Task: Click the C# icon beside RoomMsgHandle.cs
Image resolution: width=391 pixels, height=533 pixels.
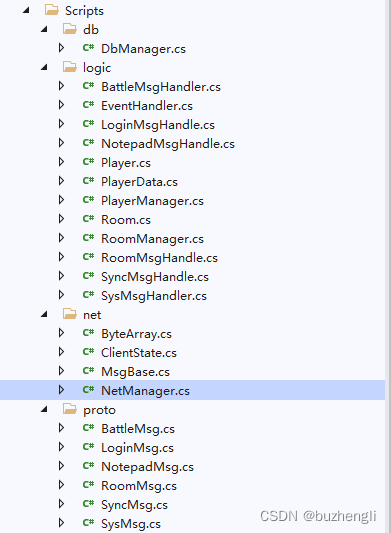Action: click(x=88, y=257)
